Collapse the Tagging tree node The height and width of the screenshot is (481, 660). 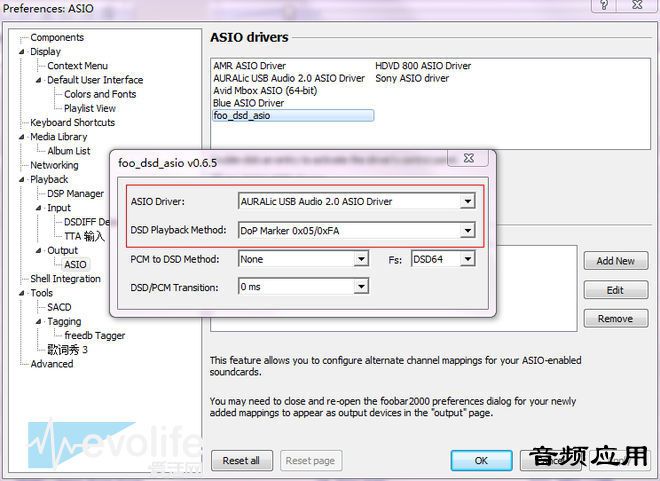[39, 322]
